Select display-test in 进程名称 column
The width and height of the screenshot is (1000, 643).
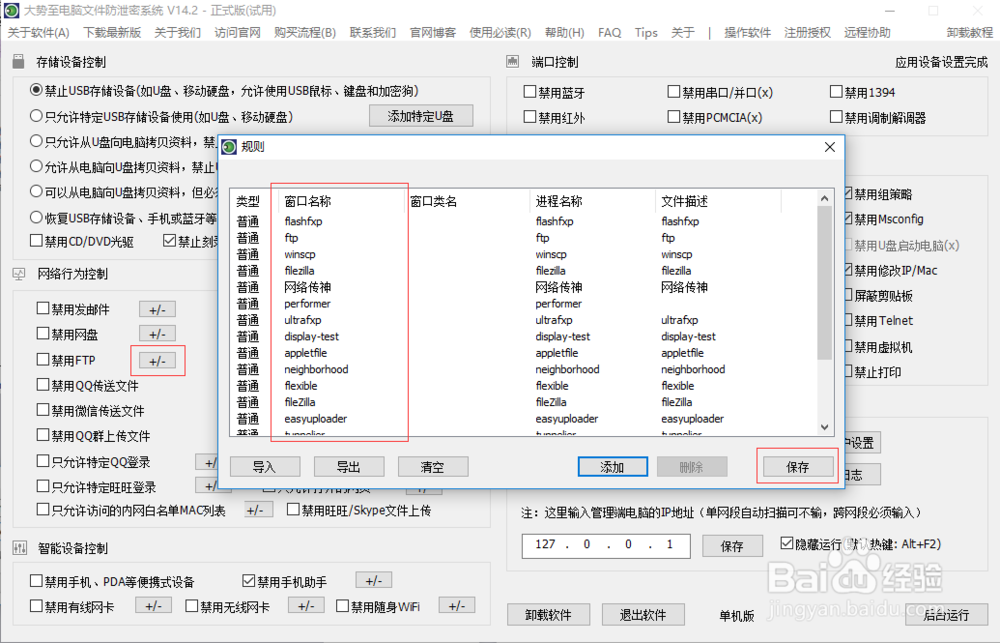pyautogui.click(x=562, y=337)
